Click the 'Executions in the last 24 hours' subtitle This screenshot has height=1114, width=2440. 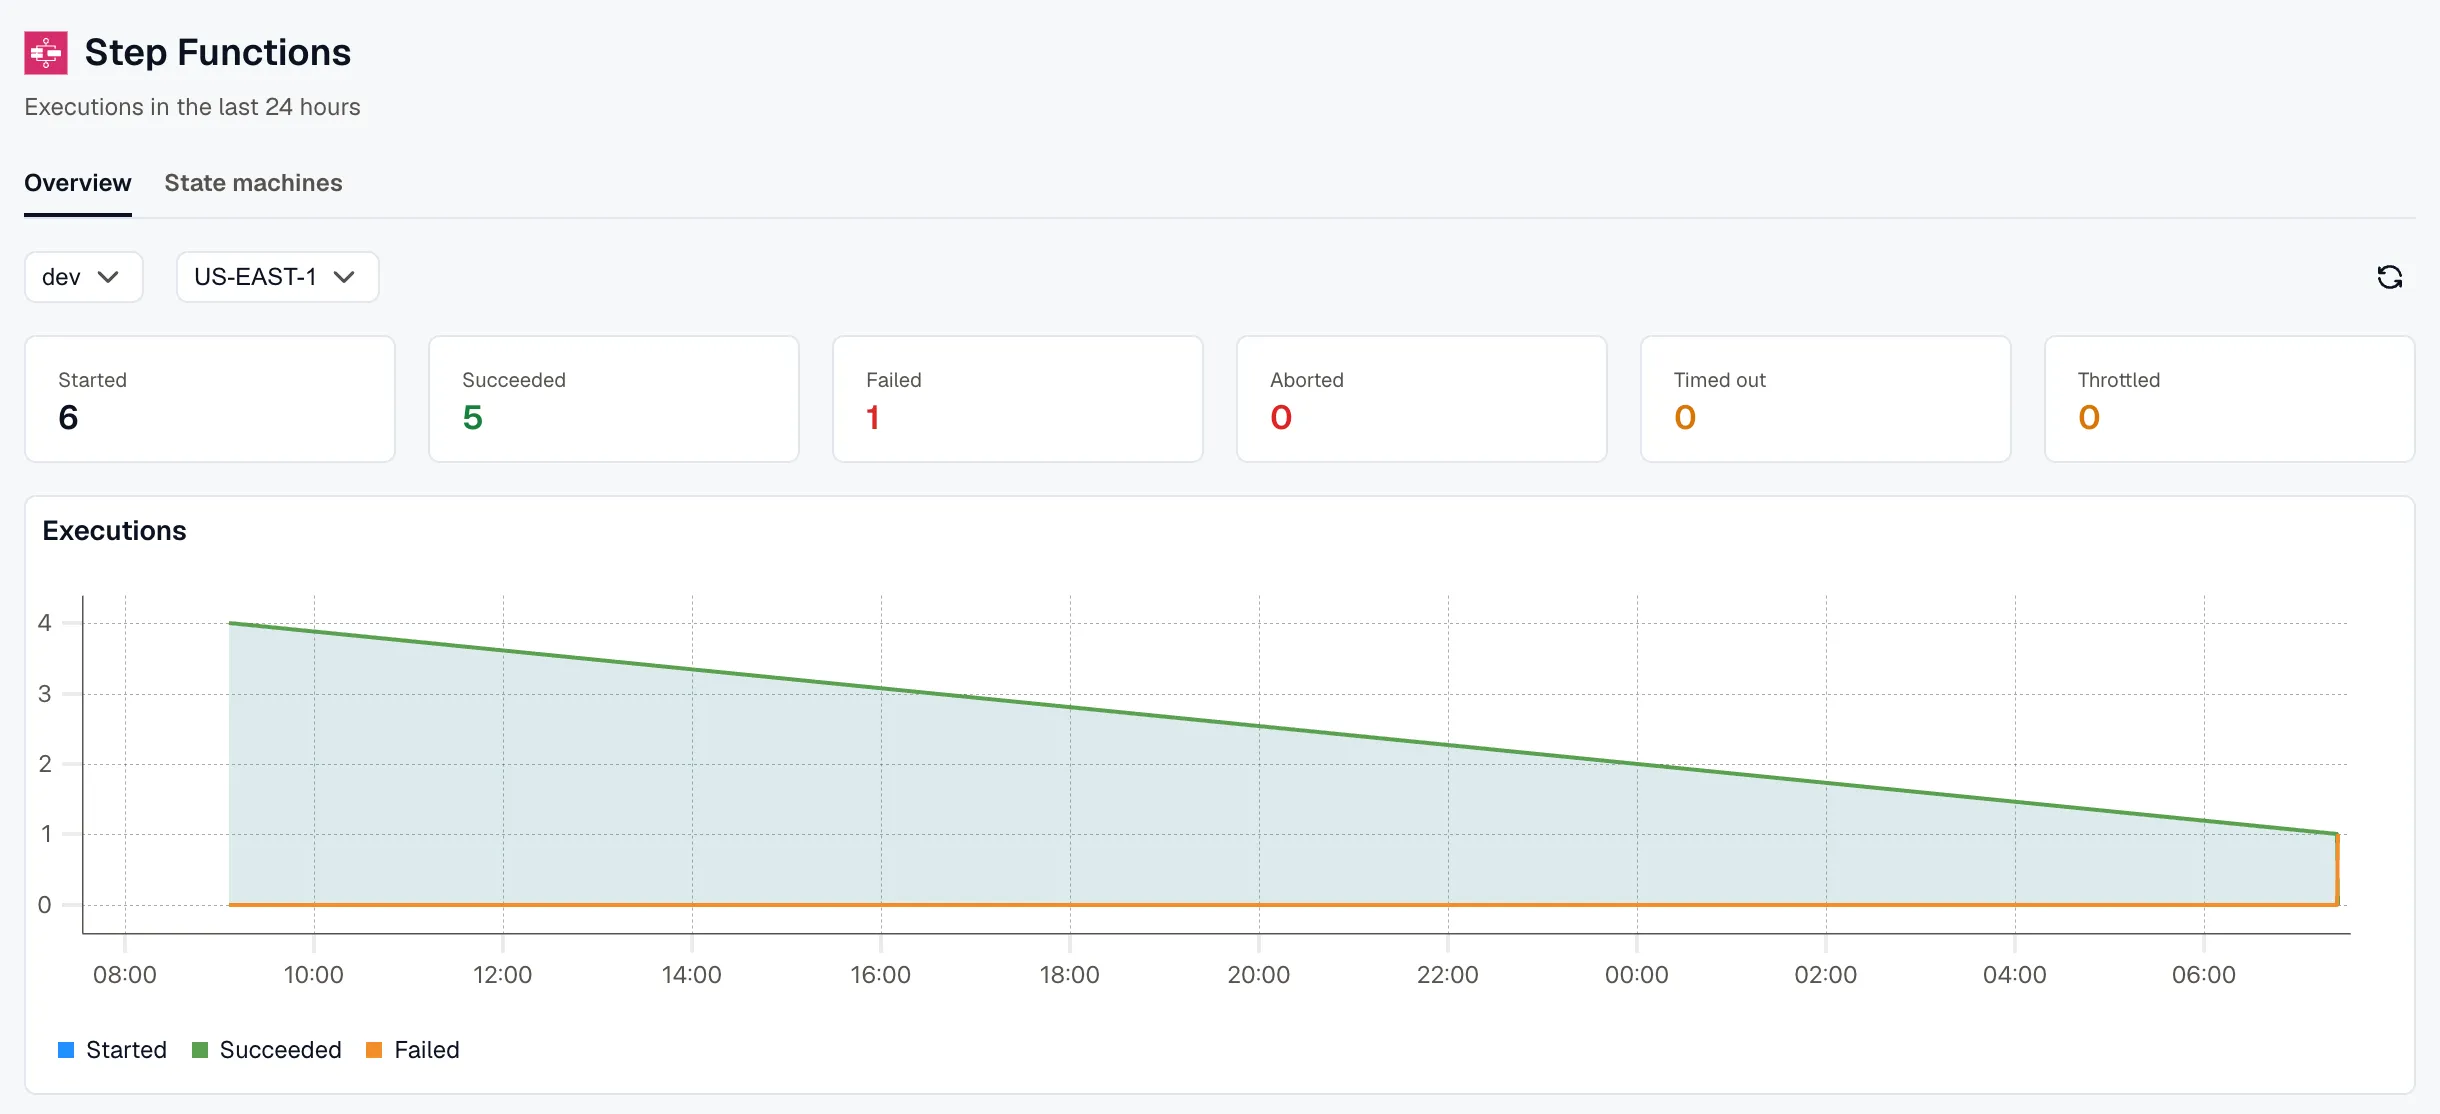[192, 107]
